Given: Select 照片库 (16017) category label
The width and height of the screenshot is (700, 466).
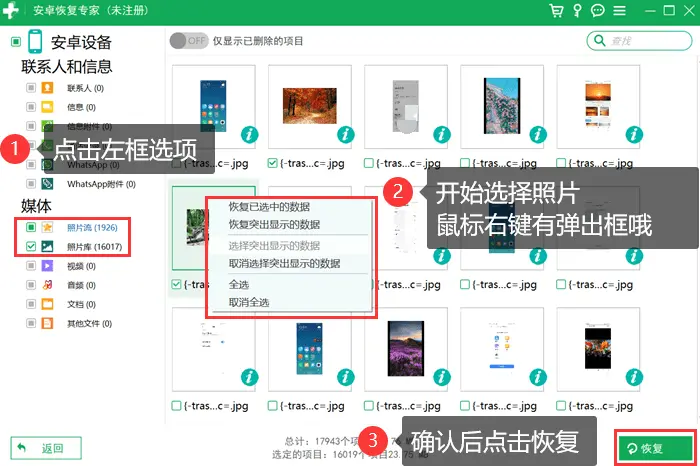Looking at the screenshot, I should 95,247.
